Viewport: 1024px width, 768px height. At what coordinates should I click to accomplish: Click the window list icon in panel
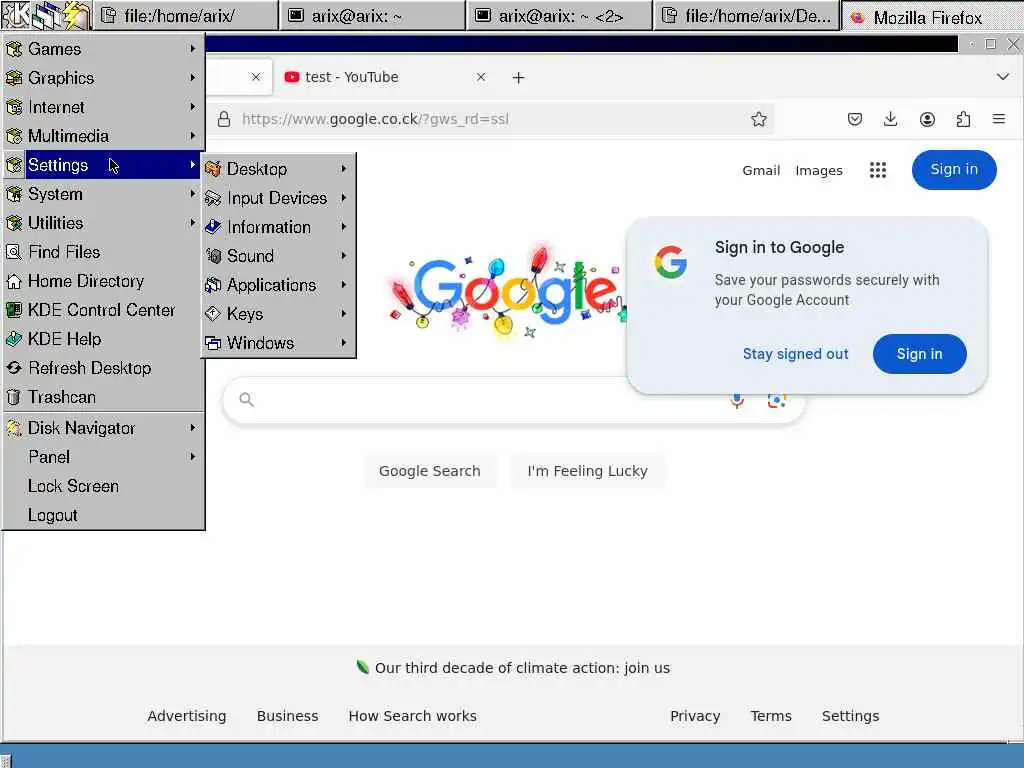(x=46, y=16)
